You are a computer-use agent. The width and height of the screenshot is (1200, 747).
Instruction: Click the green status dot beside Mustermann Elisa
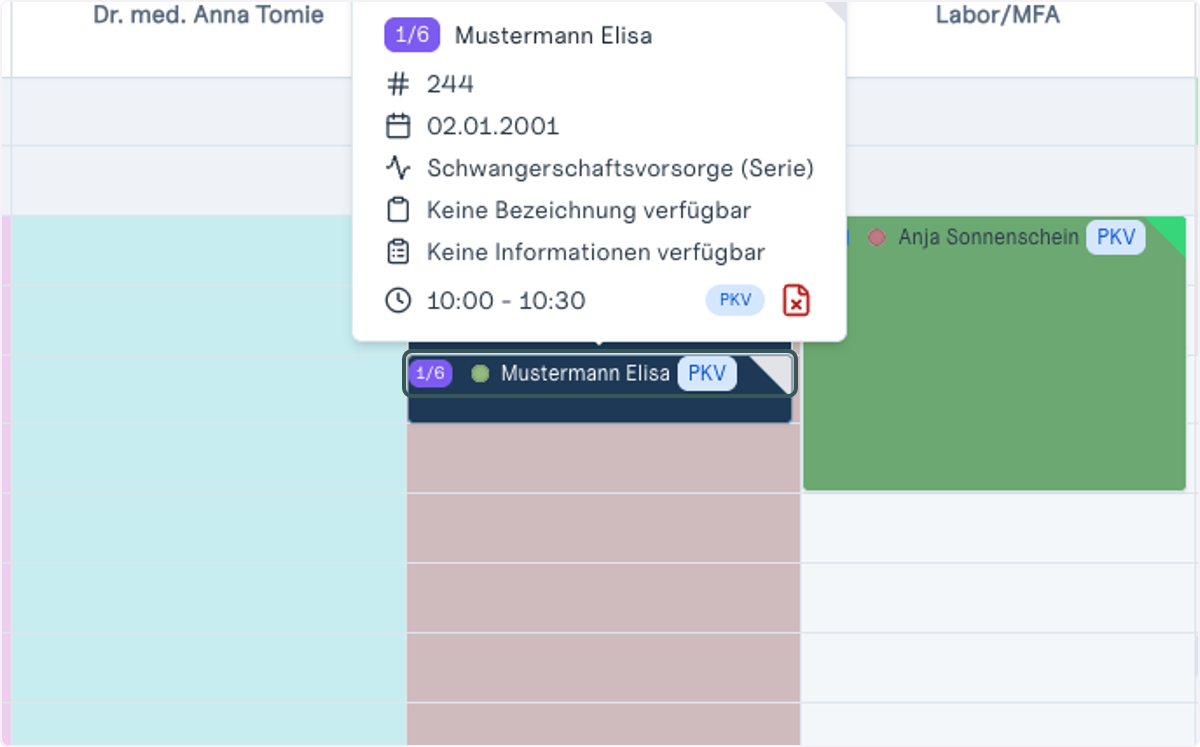(480, 374)
